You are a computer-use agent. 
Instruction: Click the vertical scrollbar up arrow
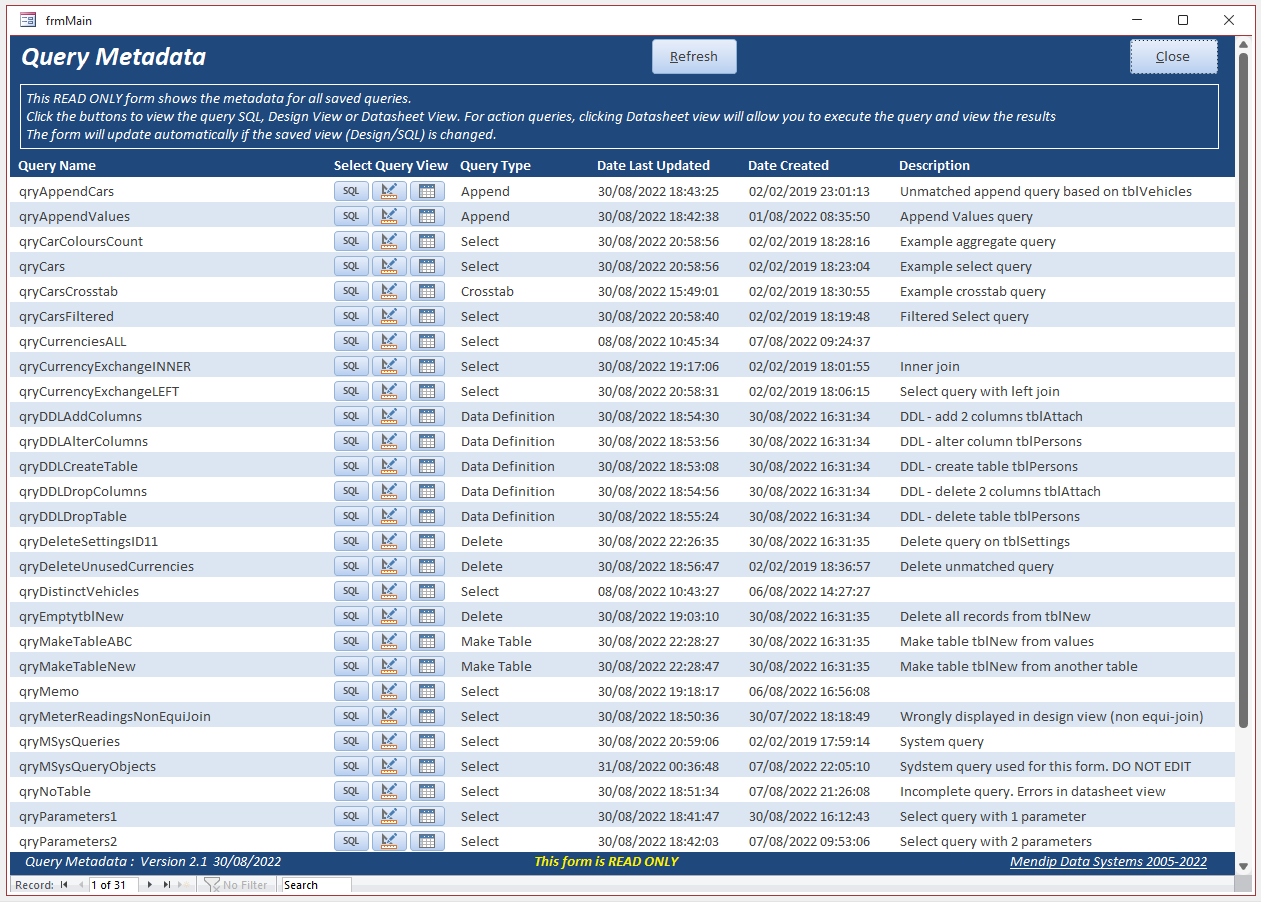point(1243,45)
